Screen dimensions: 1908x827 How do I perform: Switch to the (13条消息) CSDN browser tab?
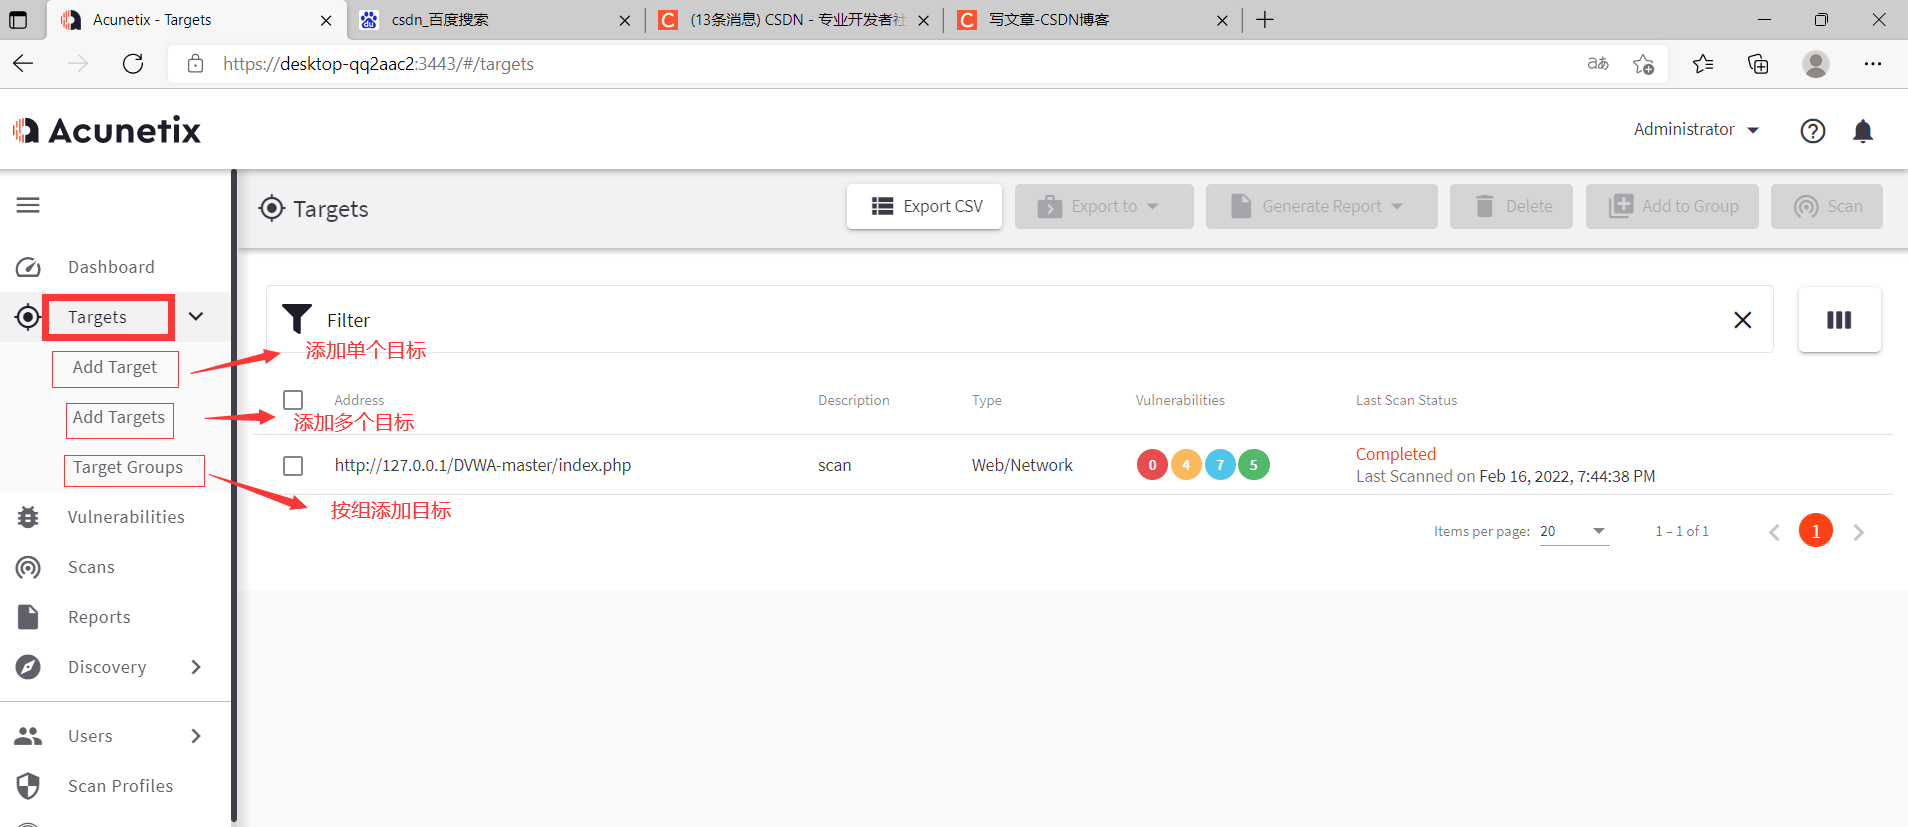pyautogui.click(x=794, y=20)
